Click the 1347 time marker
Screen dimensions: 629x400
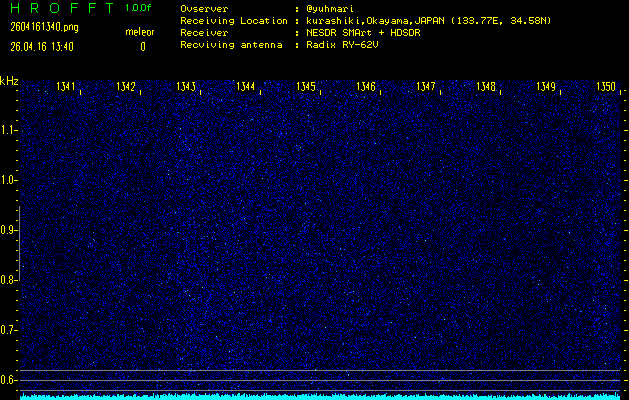click(x=426, y=87)
